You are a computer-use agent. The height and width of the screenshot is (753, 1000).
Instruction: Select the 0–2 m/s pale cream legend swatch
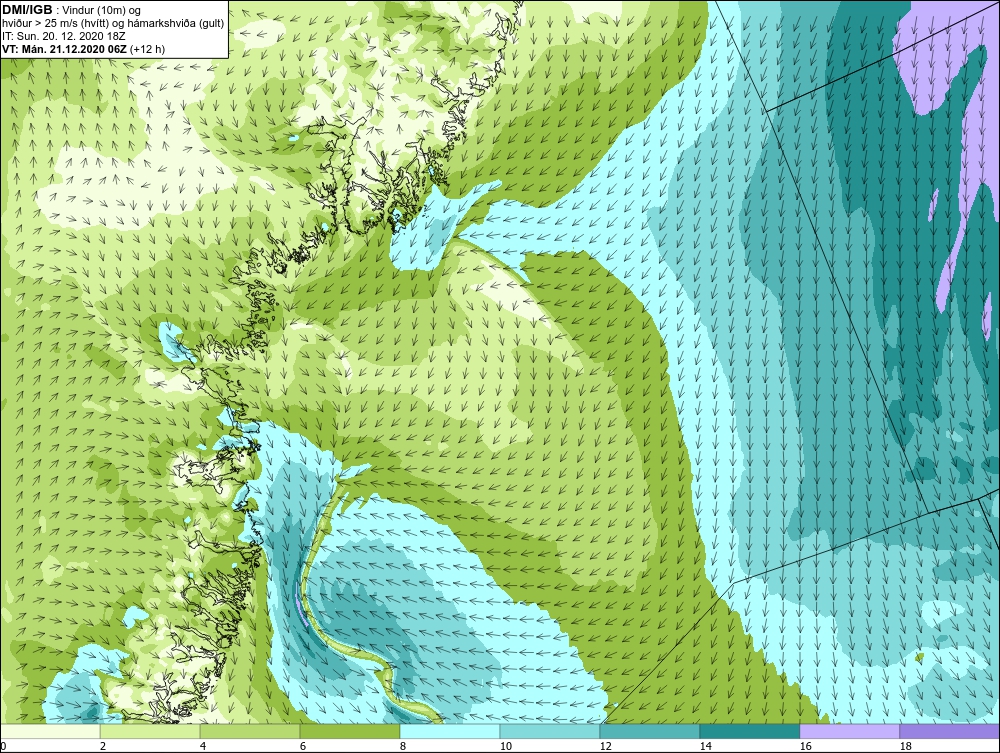50,731
